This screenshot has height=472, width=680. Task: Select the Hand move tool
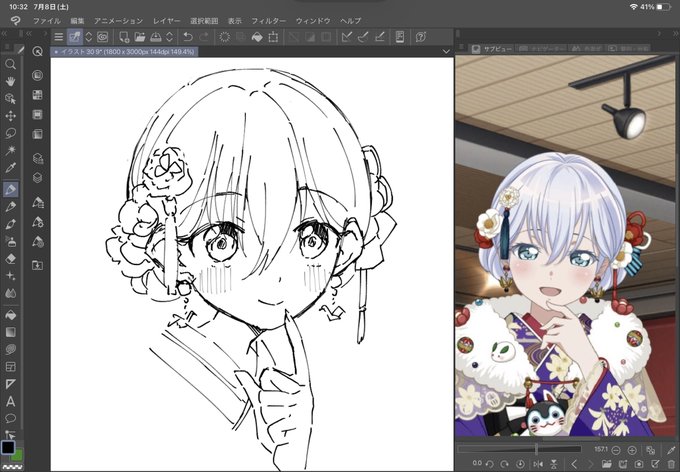(10, 82)
